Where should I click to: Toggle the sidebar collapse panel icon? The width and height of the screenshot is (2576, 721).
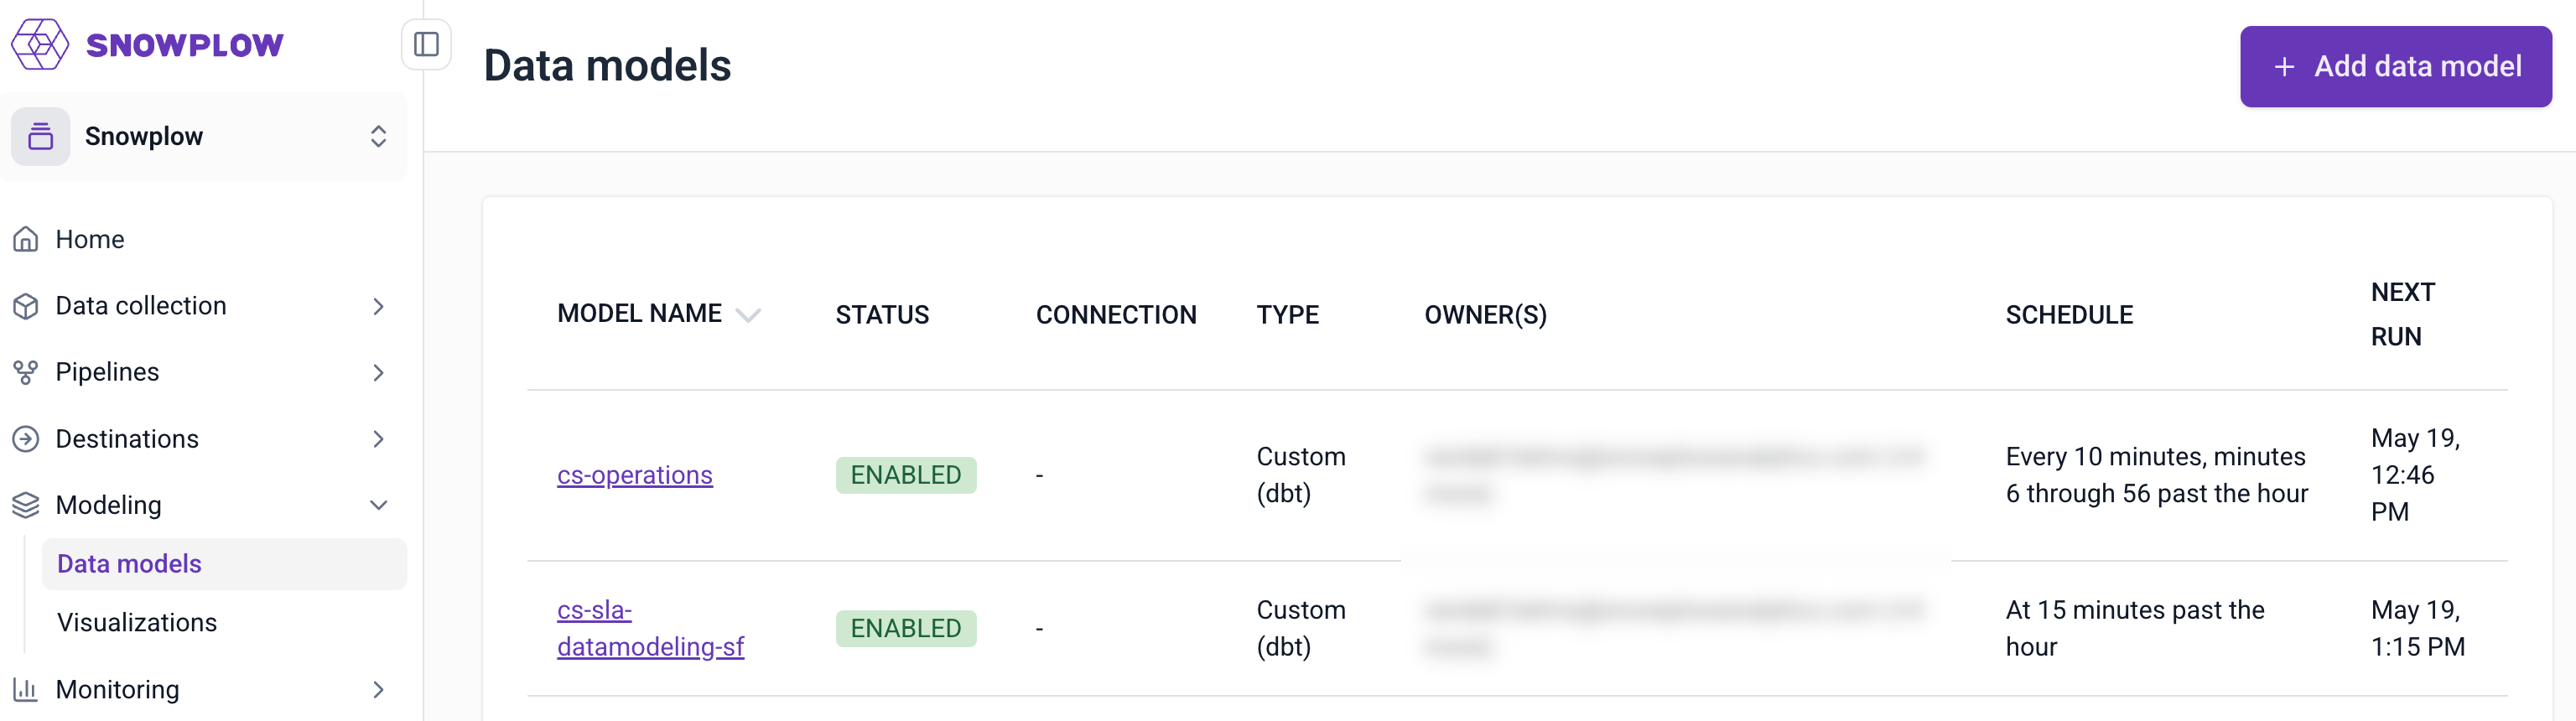click(x=426, y=44)
